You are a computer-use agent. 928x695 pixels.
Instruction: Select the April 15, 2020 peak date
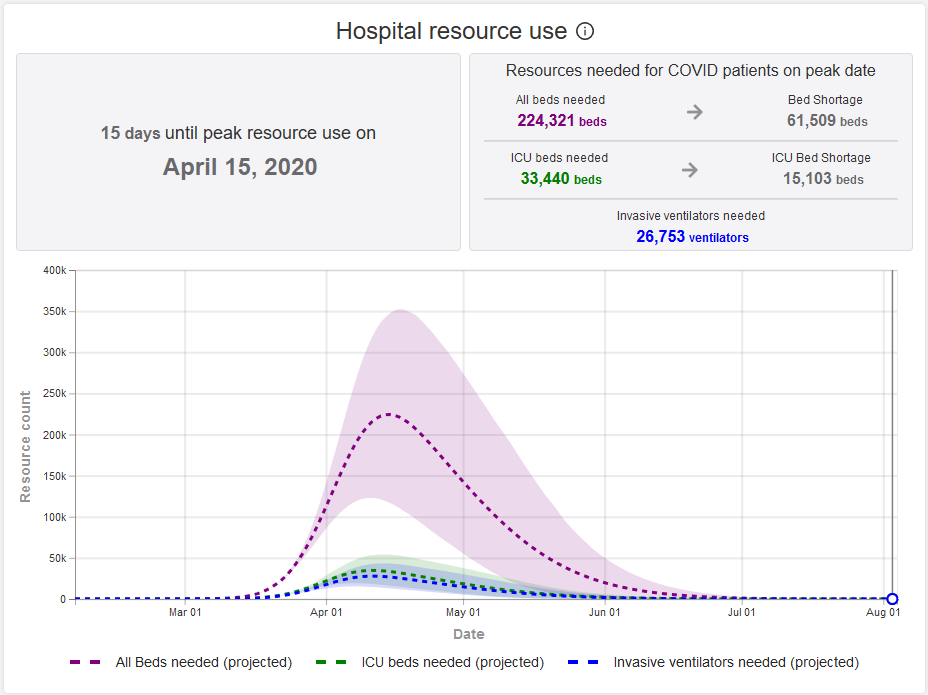(240, 167)
